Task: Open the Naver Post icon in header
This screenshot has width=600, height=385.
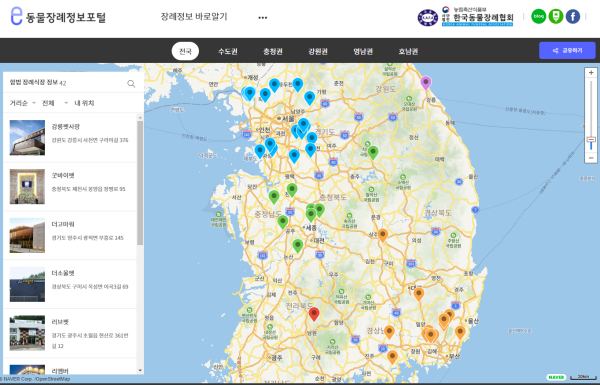Action: pos(556,16)
